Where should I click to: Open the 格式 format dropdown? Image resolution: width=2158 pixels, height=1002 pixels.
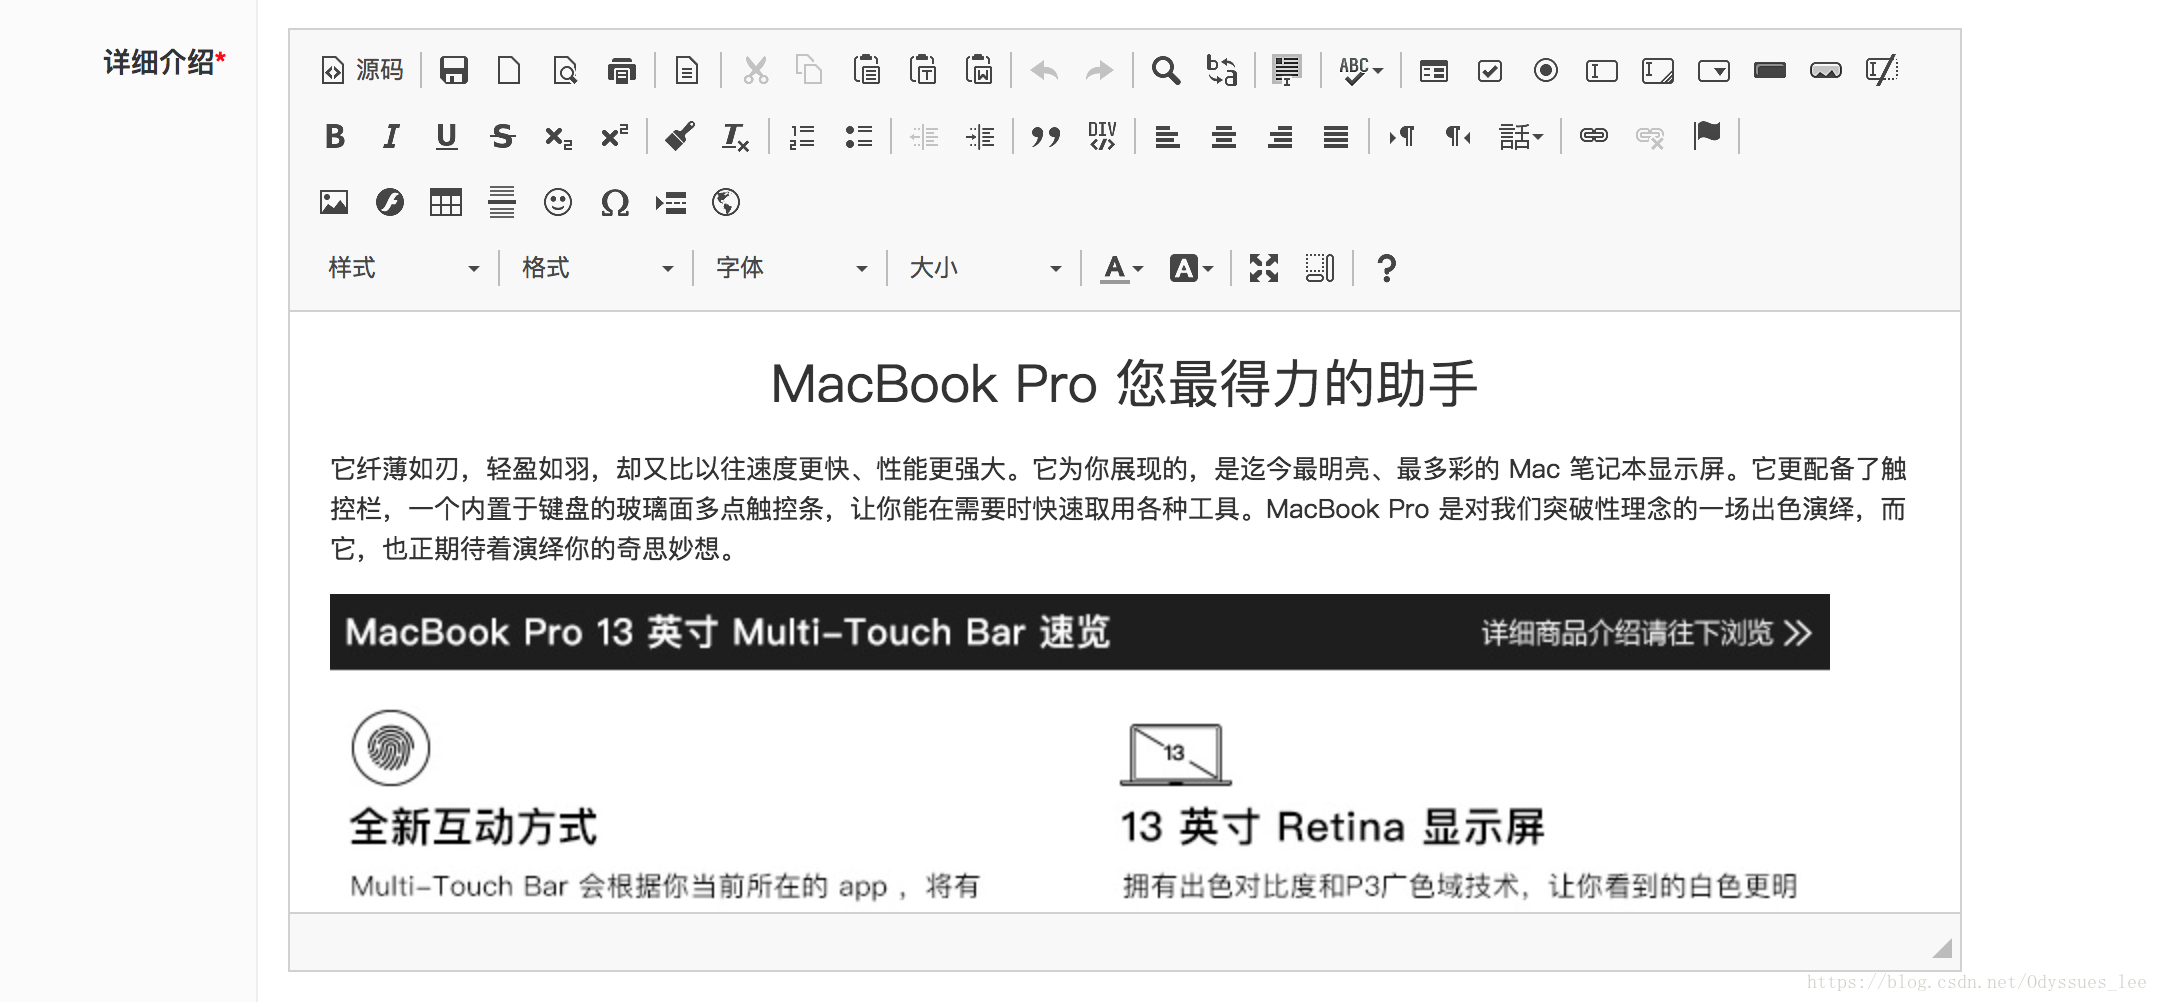[598, 268]
